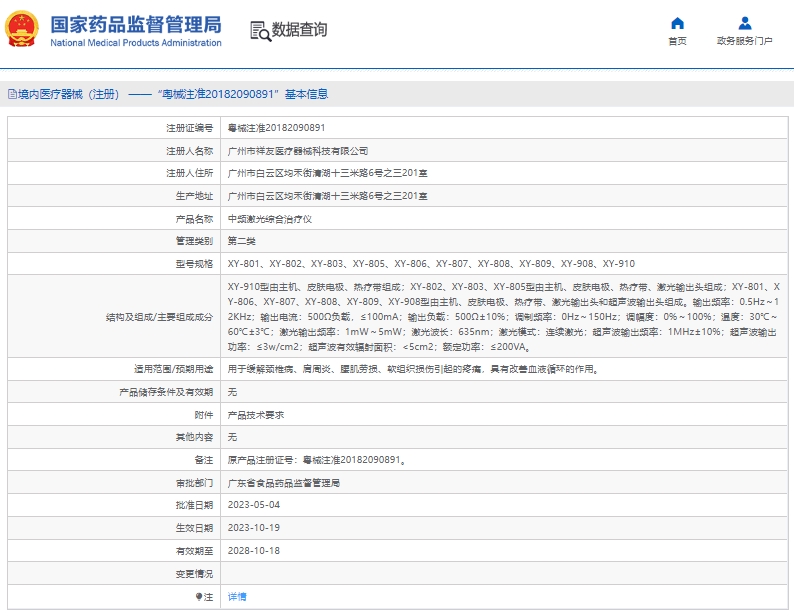Click National Medical Products Administration text
The image size is (794, 616).
(x=136, y=43)
